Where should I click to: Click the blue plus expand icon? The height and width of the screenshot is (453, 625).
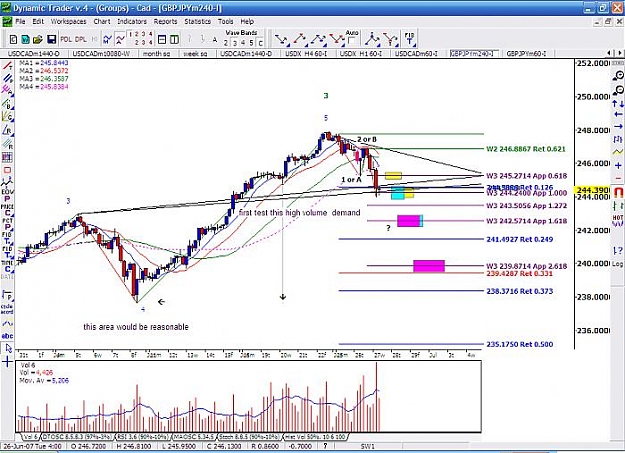click(618, 165)
